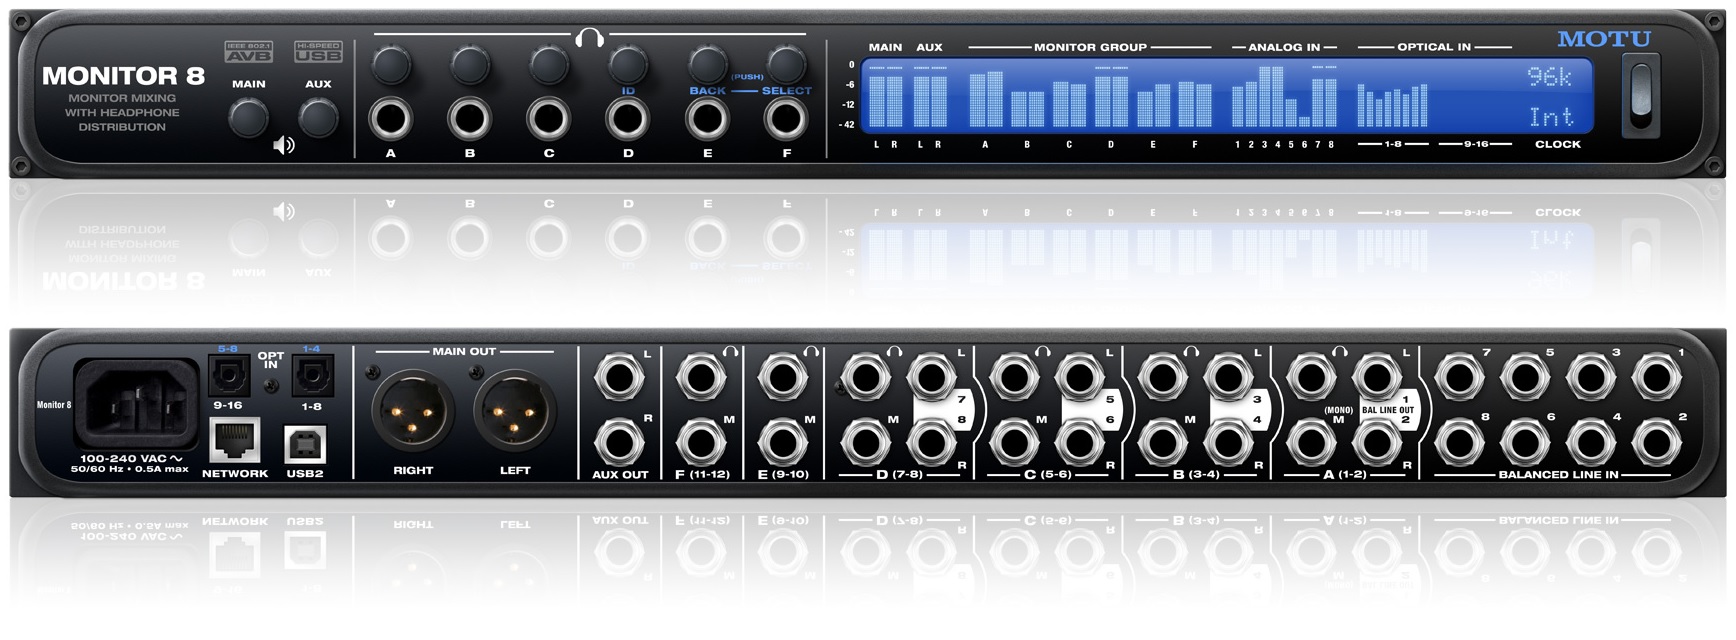Click the group A mono M jack
Image resolution: width=1736 pixels, height=640 pixels.
point(1310,443)
